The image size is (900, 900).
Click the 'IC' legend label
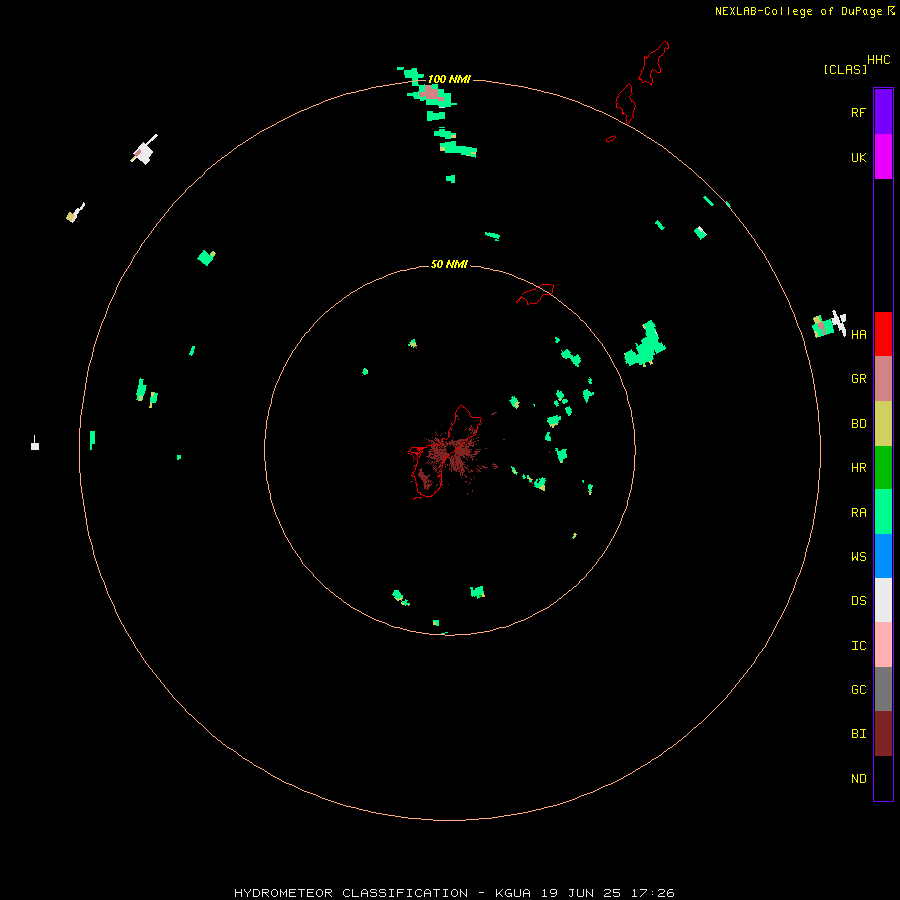(858, 645)
